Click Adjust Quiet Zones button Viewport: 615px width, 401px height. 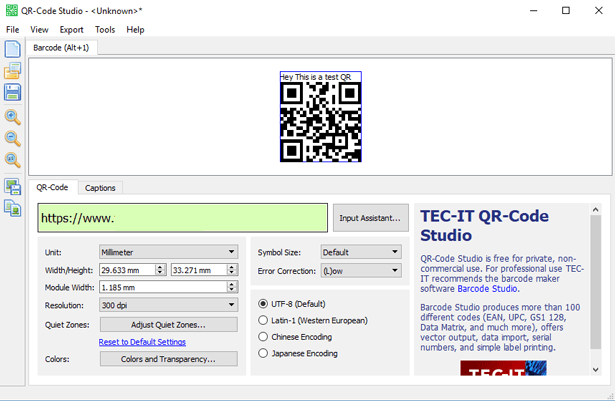169,325
